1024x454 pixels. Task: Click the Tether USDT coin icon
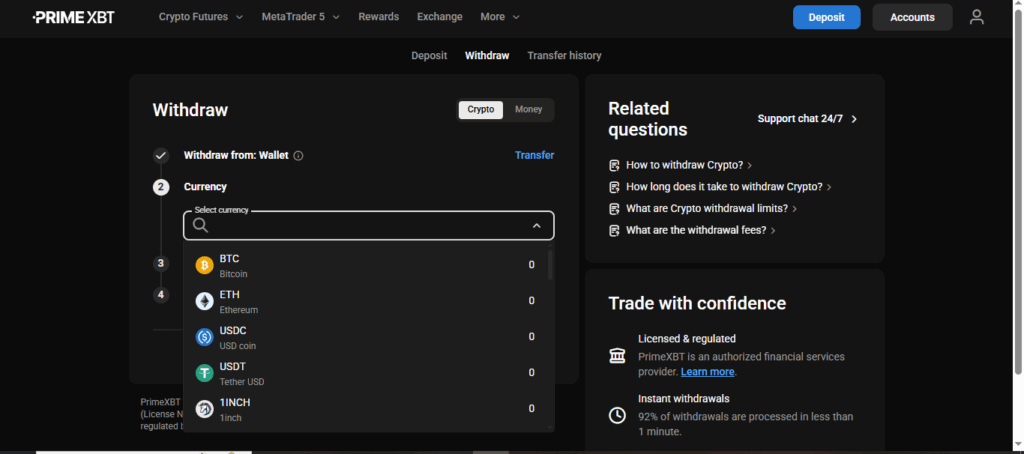click(204, 373)
